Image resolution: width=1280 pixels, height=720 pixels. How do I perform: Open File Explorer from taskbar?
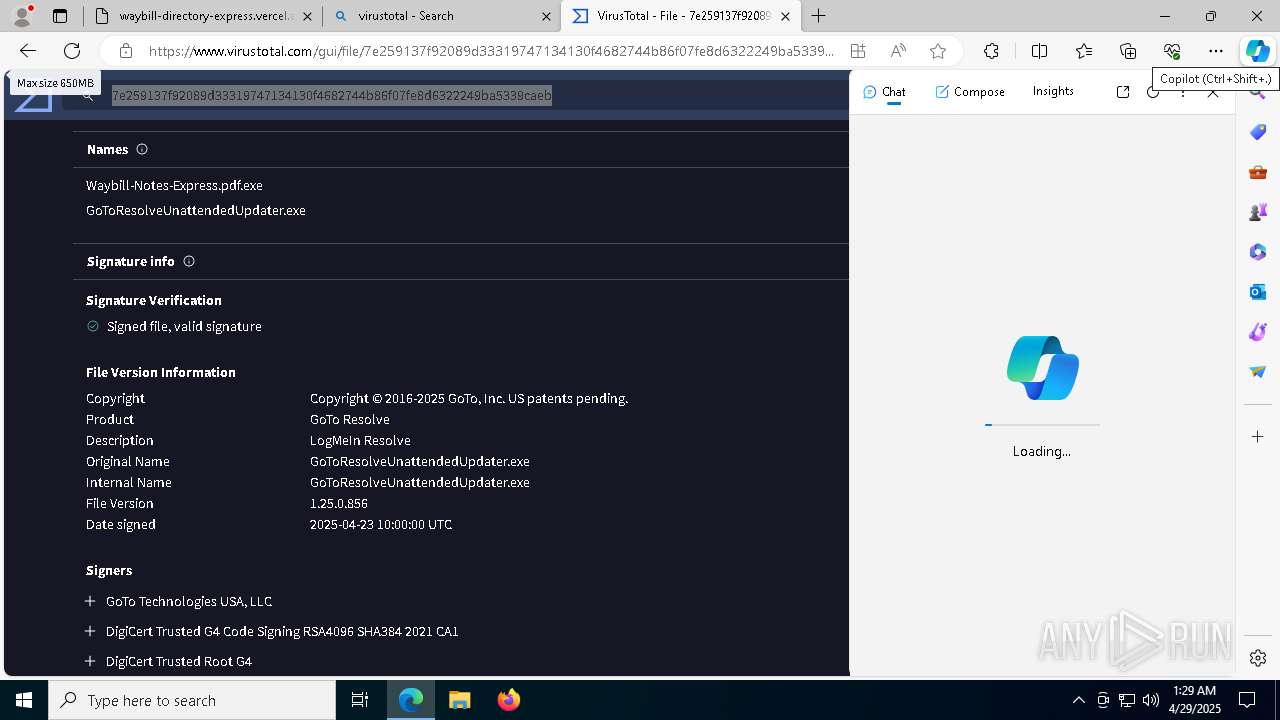coord(459,700)
